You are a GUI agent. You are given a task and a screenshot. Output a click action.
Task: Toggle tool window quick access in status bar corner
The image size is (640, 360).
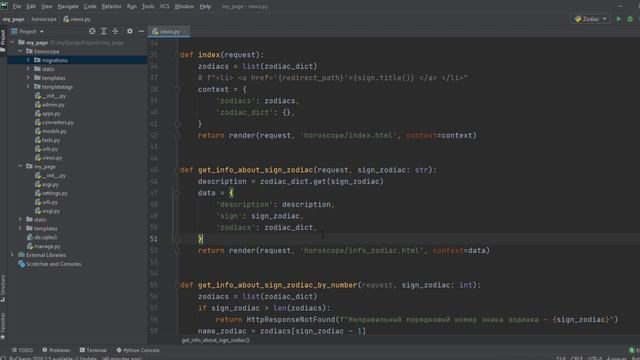3,358
